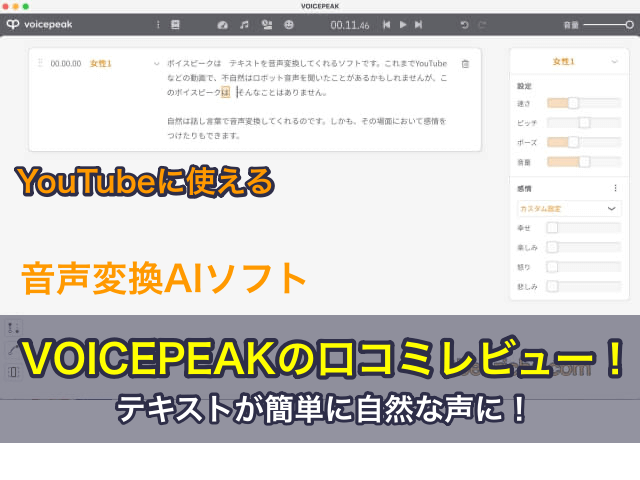The width and height of the screenshot is (640, 480).
Task: Click the curve tool icon in left strip
Action: coord(12,350)
